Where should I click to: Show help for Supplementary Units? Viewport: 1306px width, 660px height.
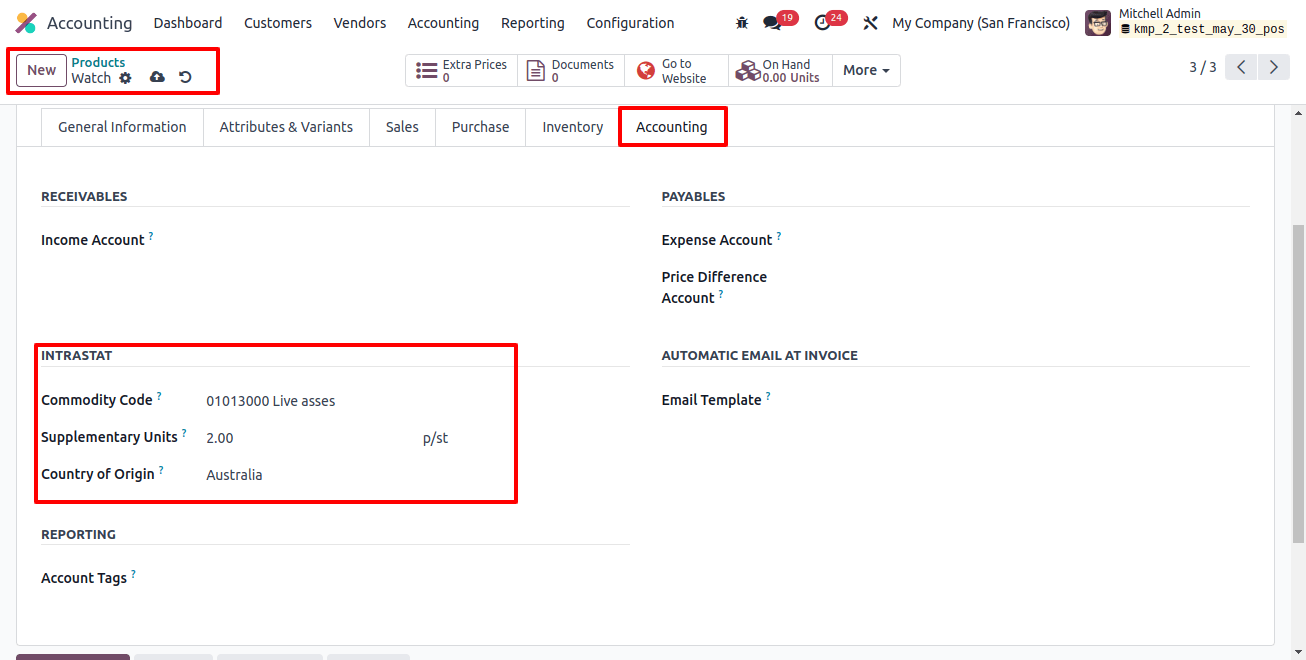[x=184, y=433]
